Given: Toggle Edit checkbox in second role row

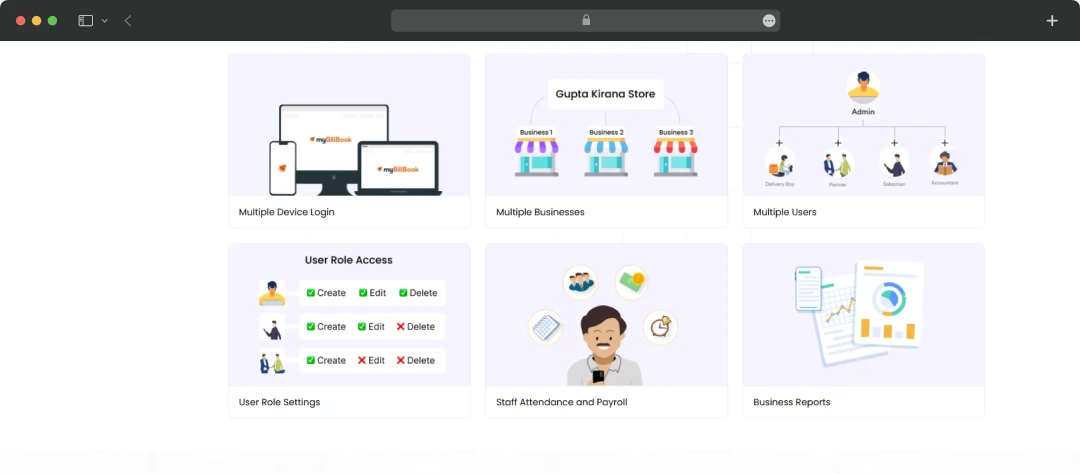Looking at the screenshot, I should [x=362, y=327].
